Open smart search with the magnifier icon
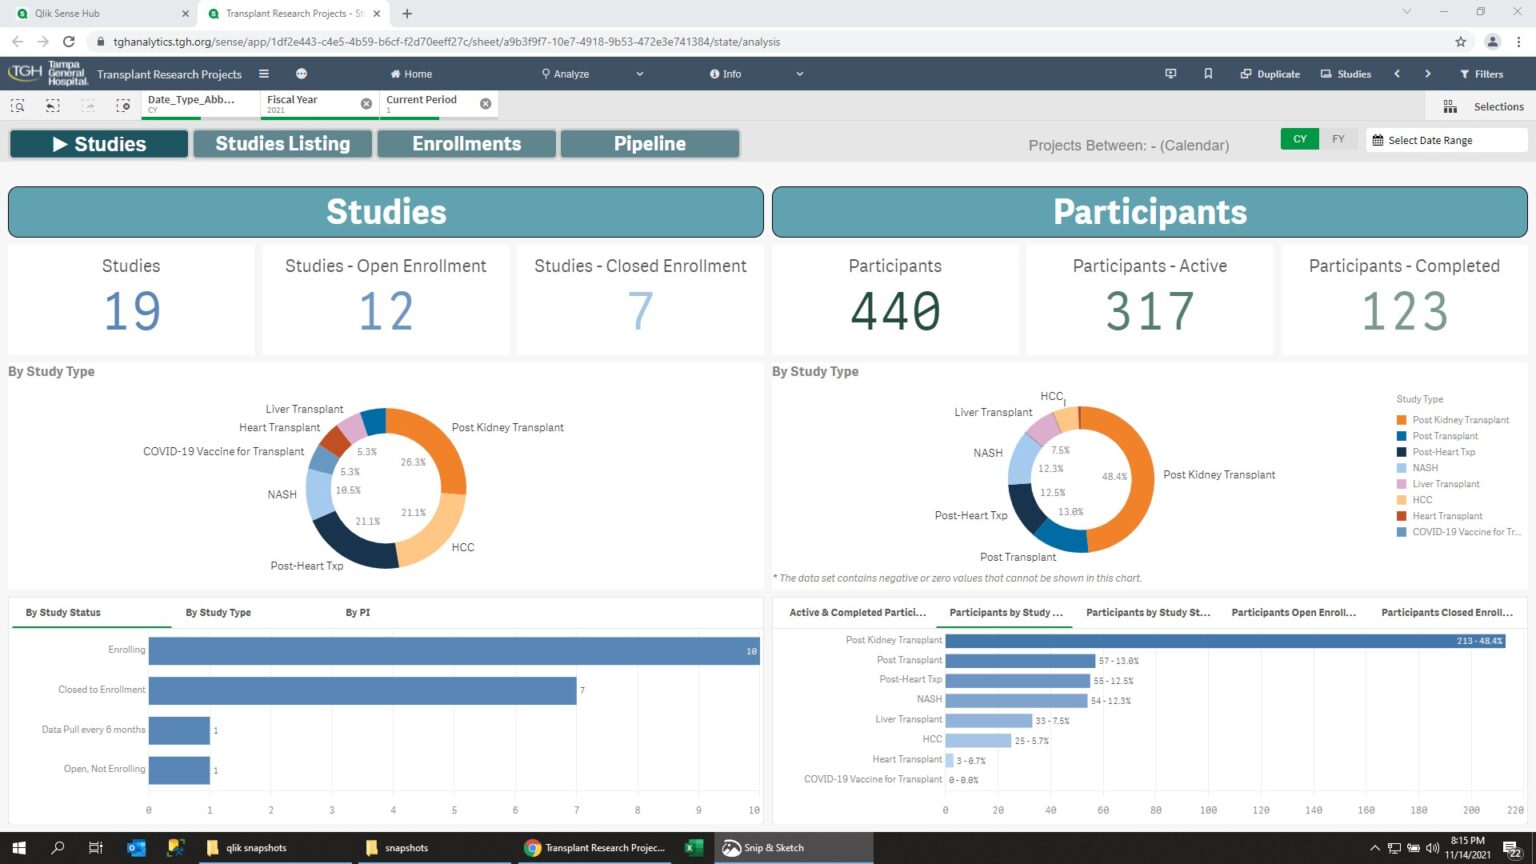 17,105
